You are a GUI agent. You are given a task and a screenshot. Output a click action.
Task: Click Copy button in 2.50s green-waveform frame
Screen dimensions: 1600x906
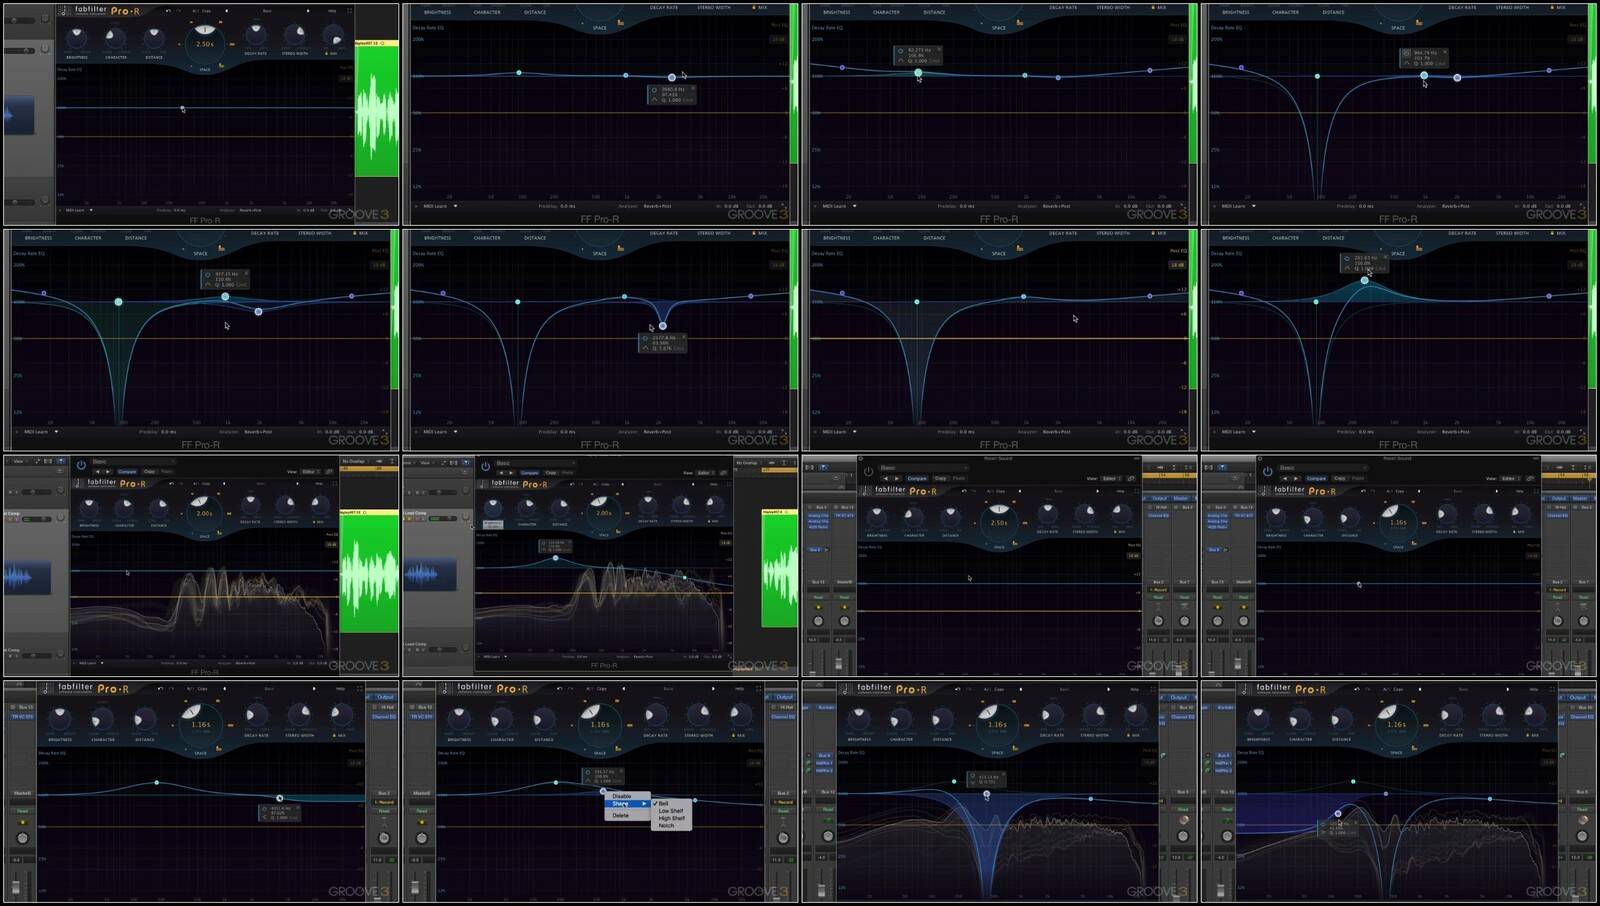(207, 11)
